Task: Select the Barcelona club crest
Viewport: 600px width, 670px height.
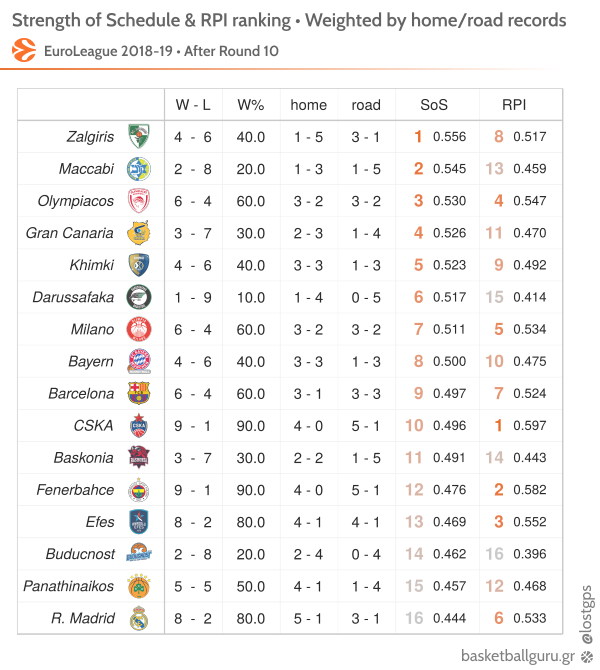Action: click(x=139, y=393)
